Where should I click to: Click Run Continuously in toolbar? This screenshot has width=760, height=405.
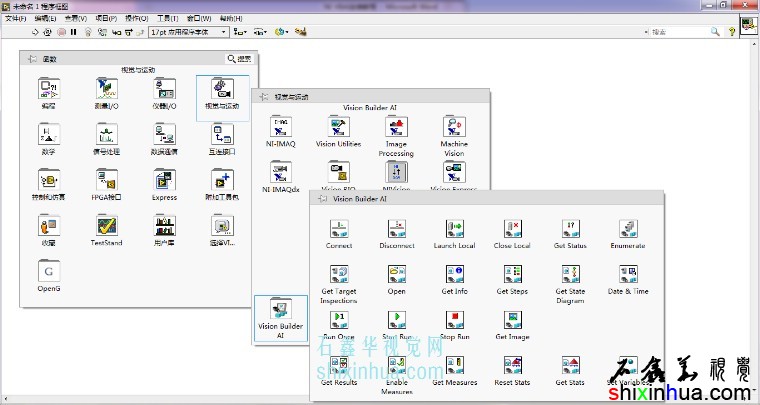tap(48, 32)
